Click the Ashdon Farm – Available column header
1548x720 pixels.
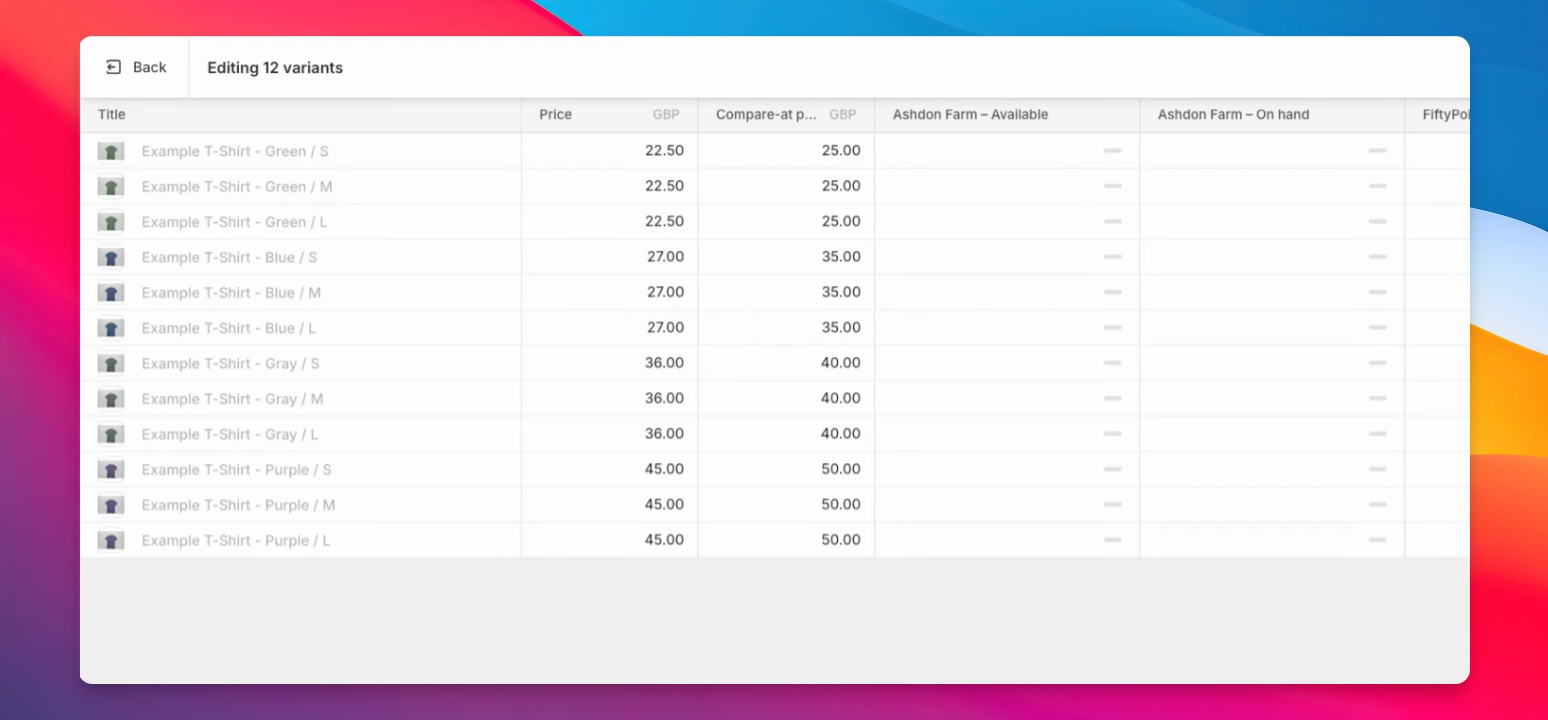point(1007,115)
